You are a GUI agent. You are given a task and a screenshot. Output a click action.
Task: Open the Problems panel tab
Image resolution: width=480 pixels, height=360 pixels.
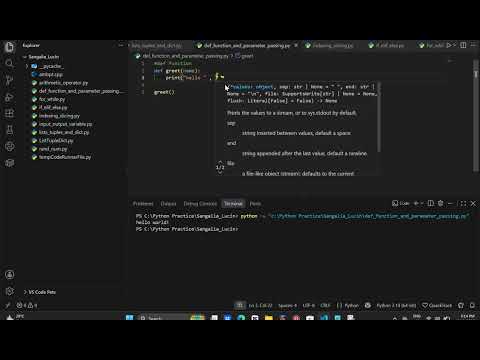(143, 204)
